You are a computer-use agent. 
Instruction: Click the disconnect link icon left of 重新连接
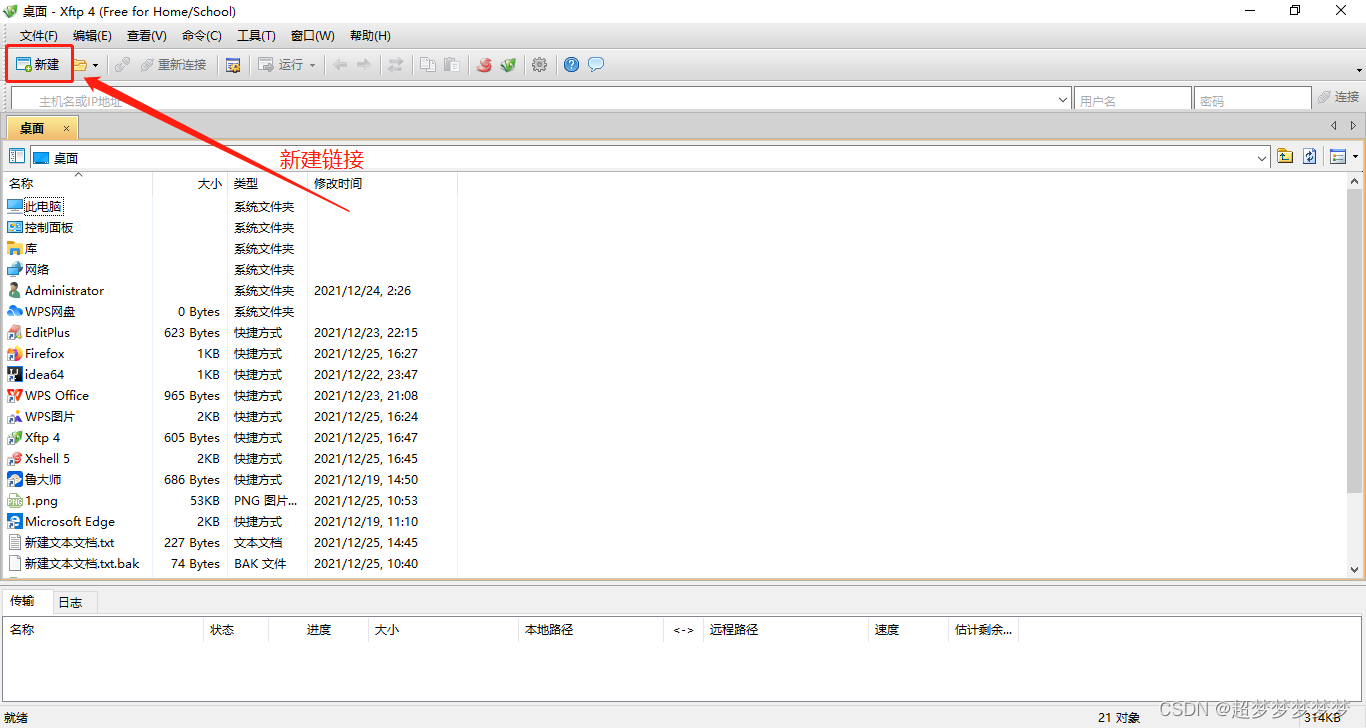click(122, 65)
